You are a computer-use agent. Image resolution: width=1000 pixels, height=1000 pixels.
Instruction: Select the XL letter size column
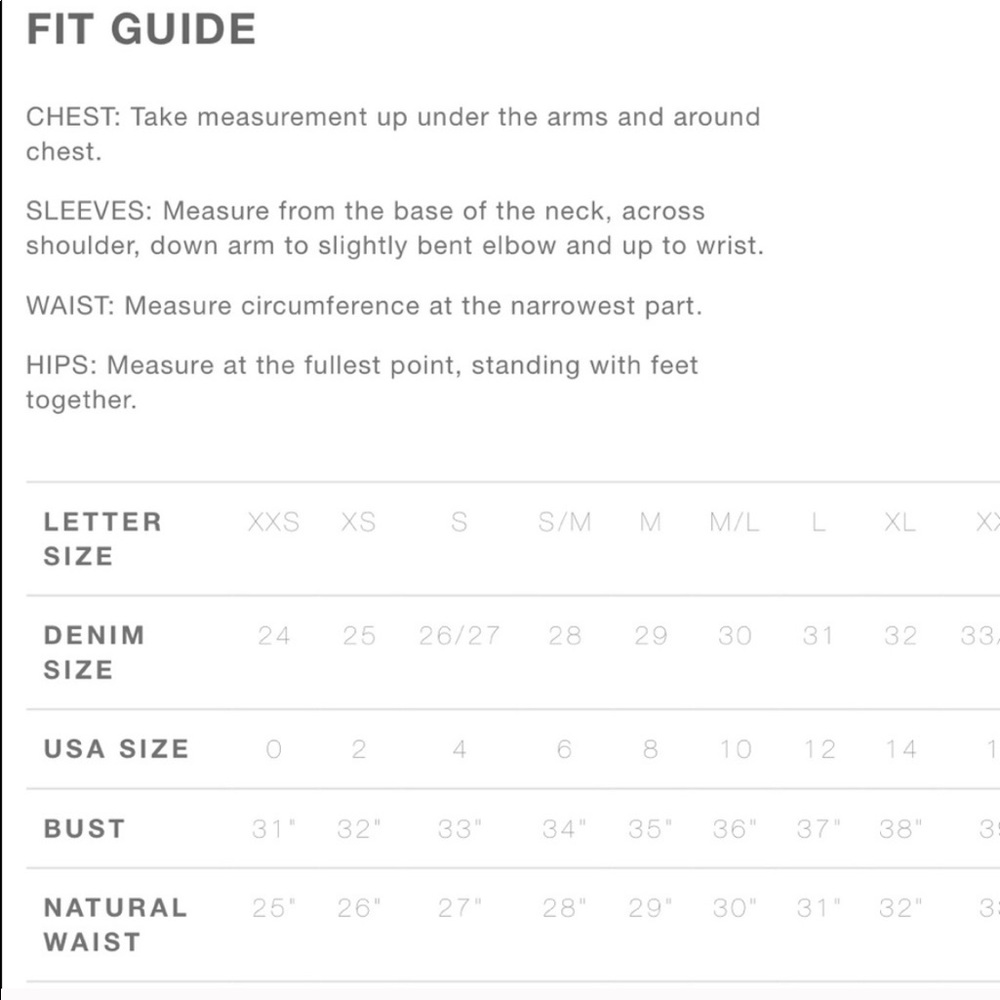(900, 522)
